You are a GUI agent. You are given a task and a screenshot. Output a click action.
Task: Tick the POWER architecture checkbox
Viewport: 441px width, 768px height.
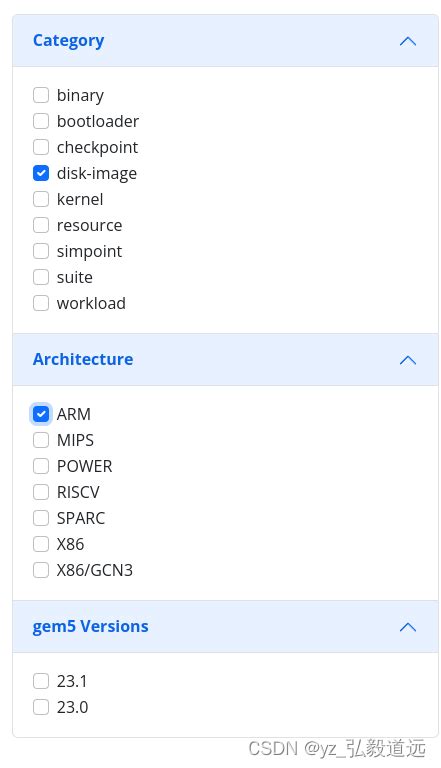[41, 466]
